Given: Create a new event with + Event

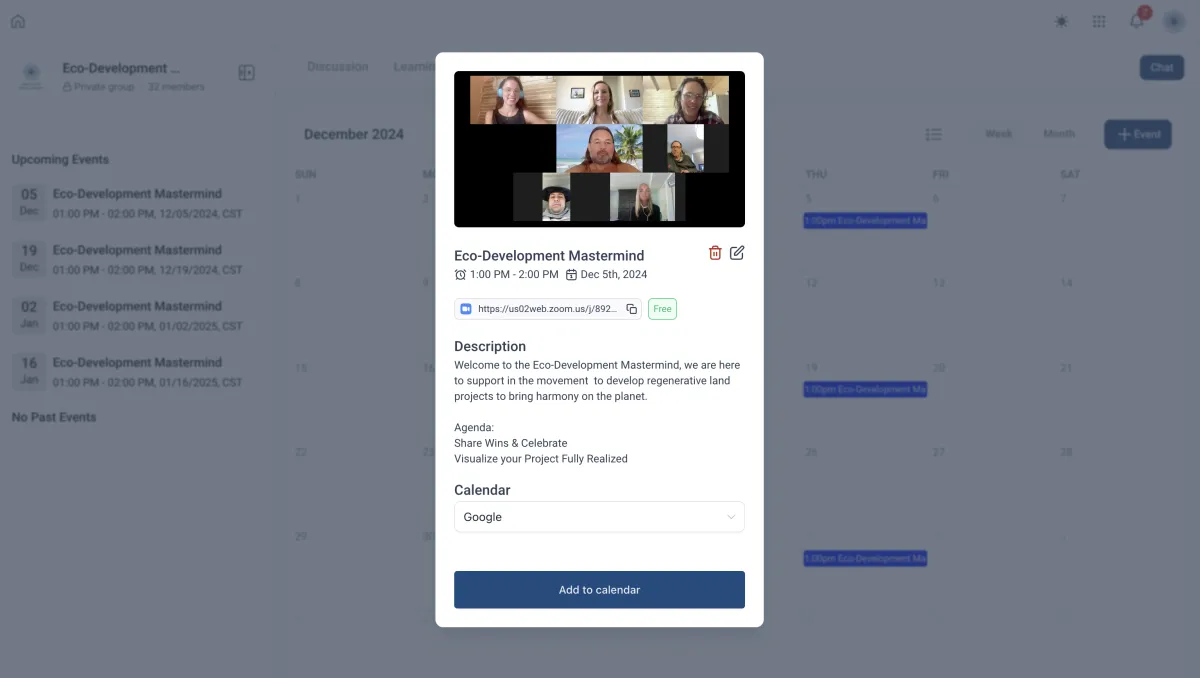Looking at the screenshot, I should [1138, 134].
